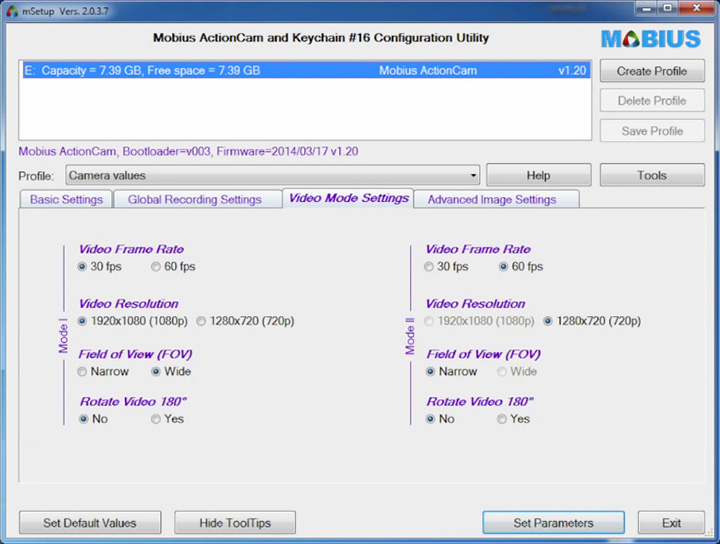Open the Profile dropdown
Screen dimensions: 720x544
pyautogui.click(x=273, y=175)
